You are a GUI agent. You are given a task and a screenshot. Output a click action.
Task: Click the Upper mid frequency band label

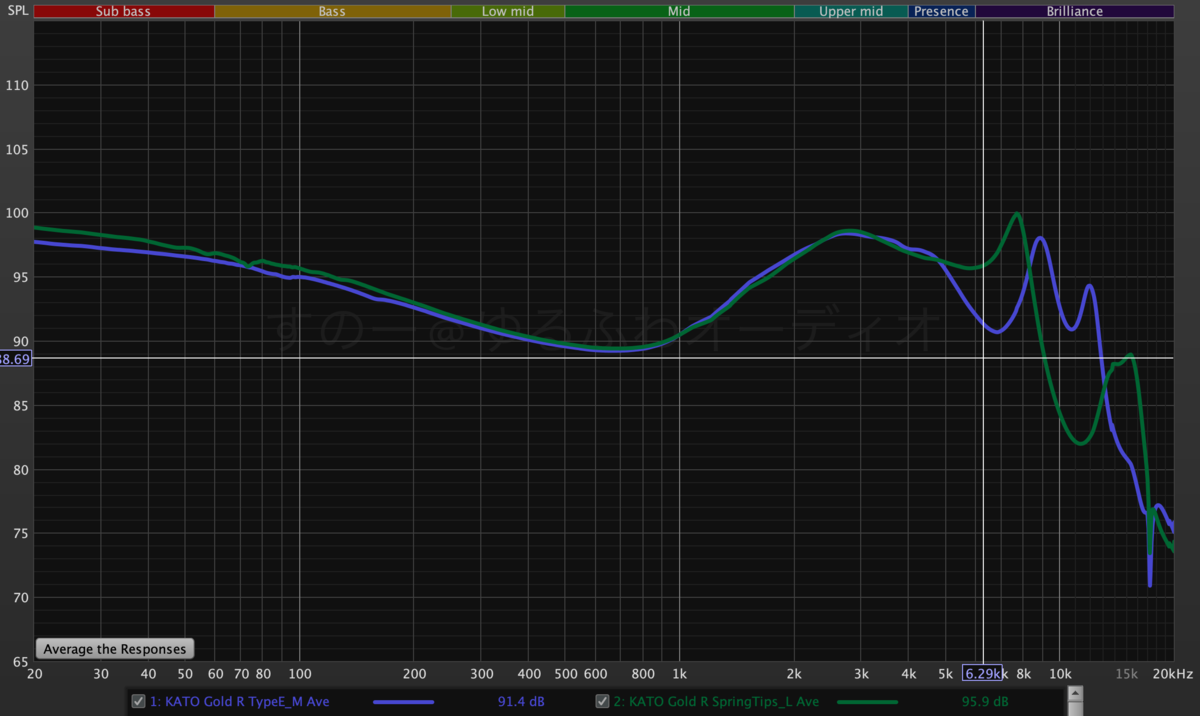[x=851, y=12]
